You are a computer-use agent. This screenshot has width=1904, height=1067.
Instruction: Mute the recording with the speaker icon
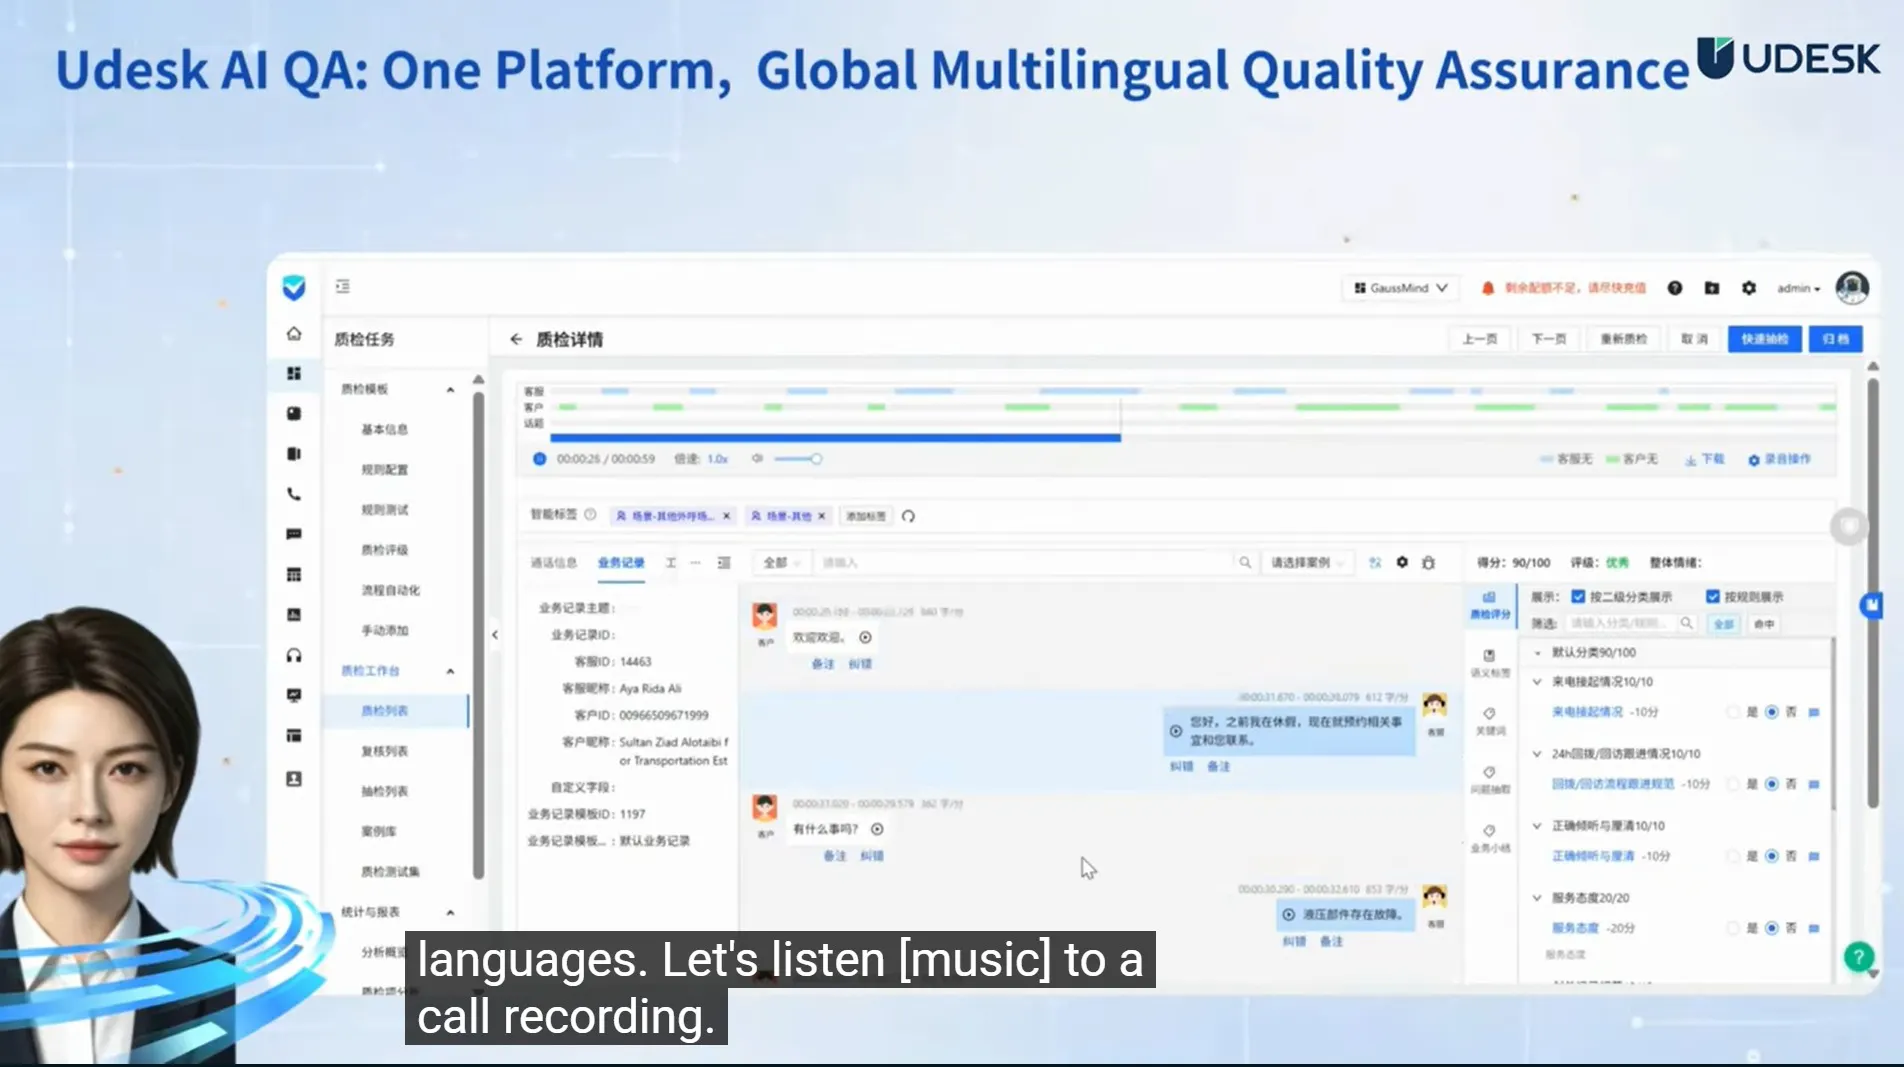757,459
